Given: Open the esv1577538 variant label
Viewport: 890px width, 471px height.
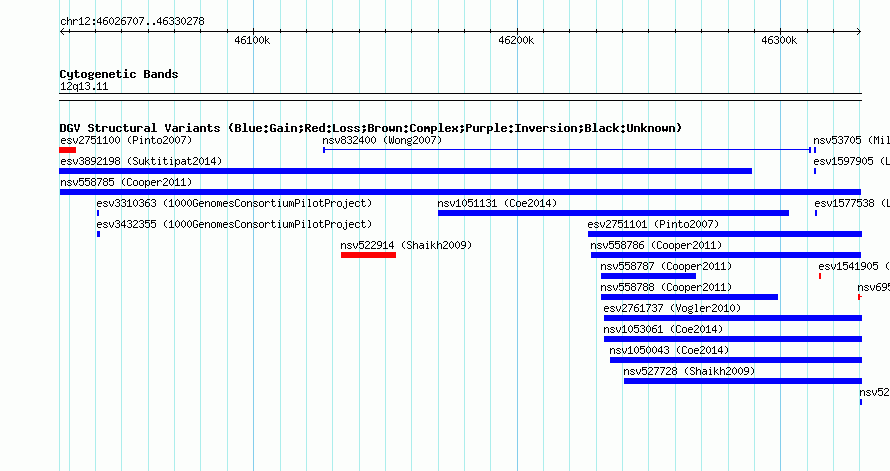Looking at the screenshot, I should pyautogui.click(x=851, y=203).
